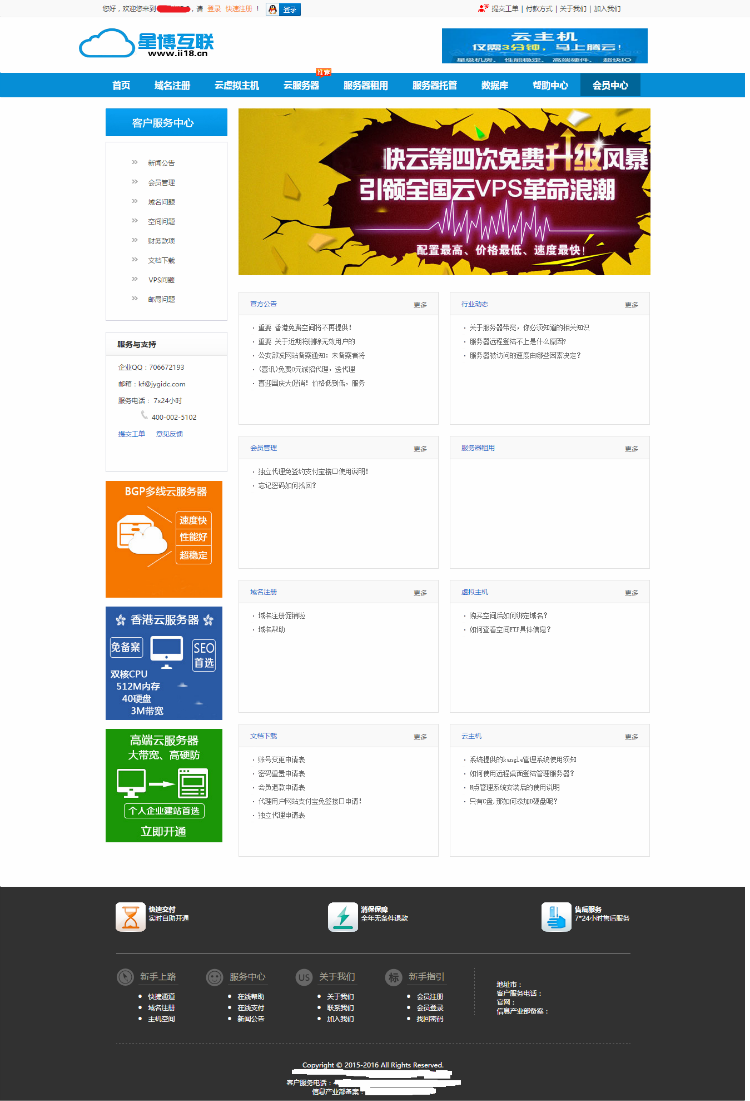750x1101 pixels.
Task: Open 域名注册 in the navigation bar
Action: click(172, 85)
